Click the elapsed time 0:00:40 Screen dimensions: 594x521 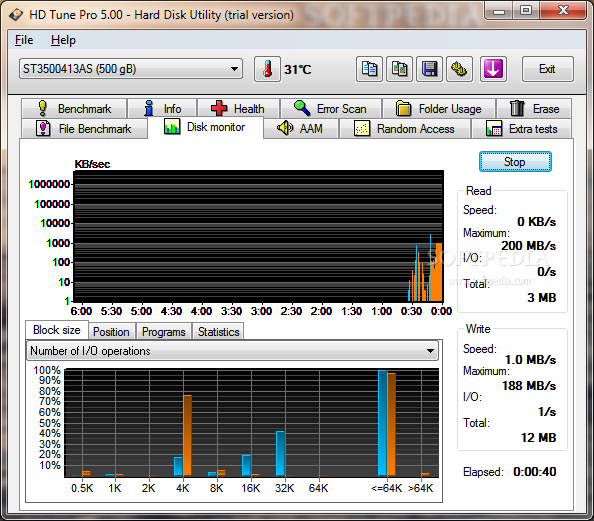pos(535,472)
